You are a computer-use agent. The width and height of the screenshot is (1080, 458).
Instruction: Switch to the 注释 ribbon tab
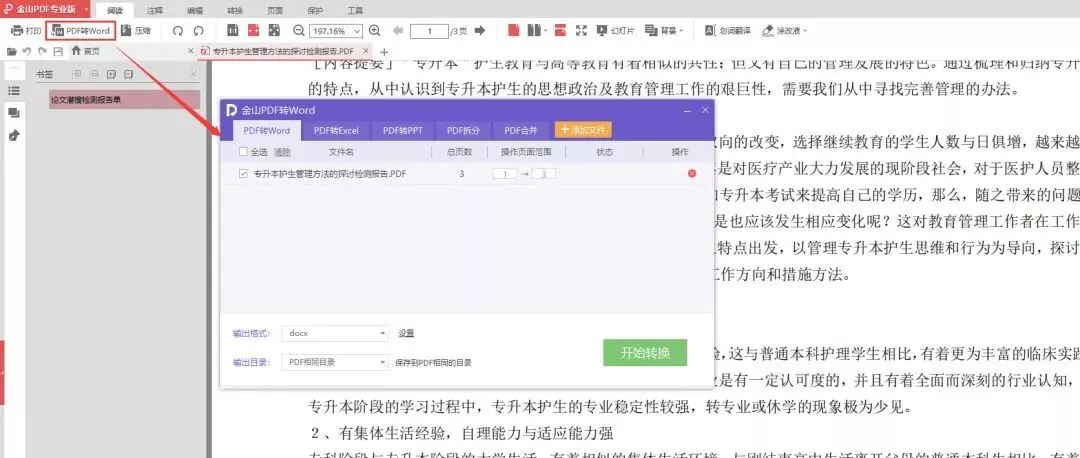pos(155,11)
